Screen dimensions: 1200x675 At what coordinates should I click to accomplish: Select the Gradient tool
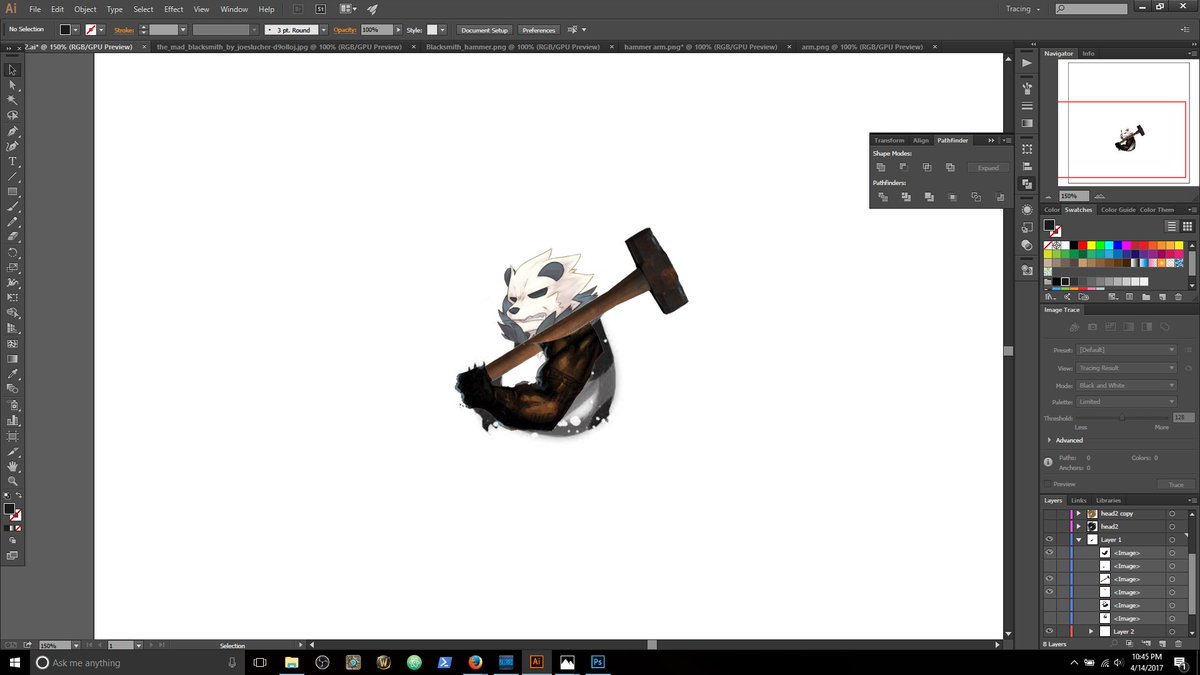click(12, 358)
